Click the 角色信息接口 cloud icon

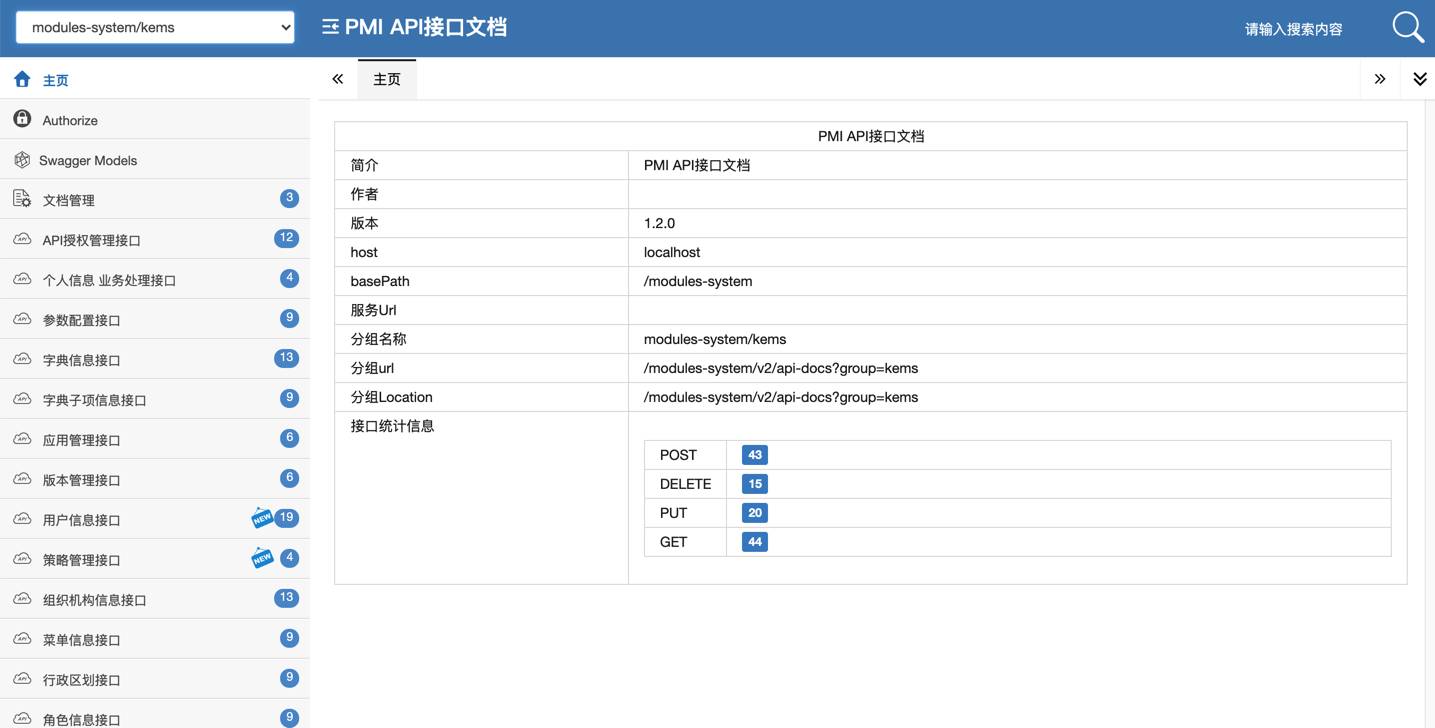22,719
